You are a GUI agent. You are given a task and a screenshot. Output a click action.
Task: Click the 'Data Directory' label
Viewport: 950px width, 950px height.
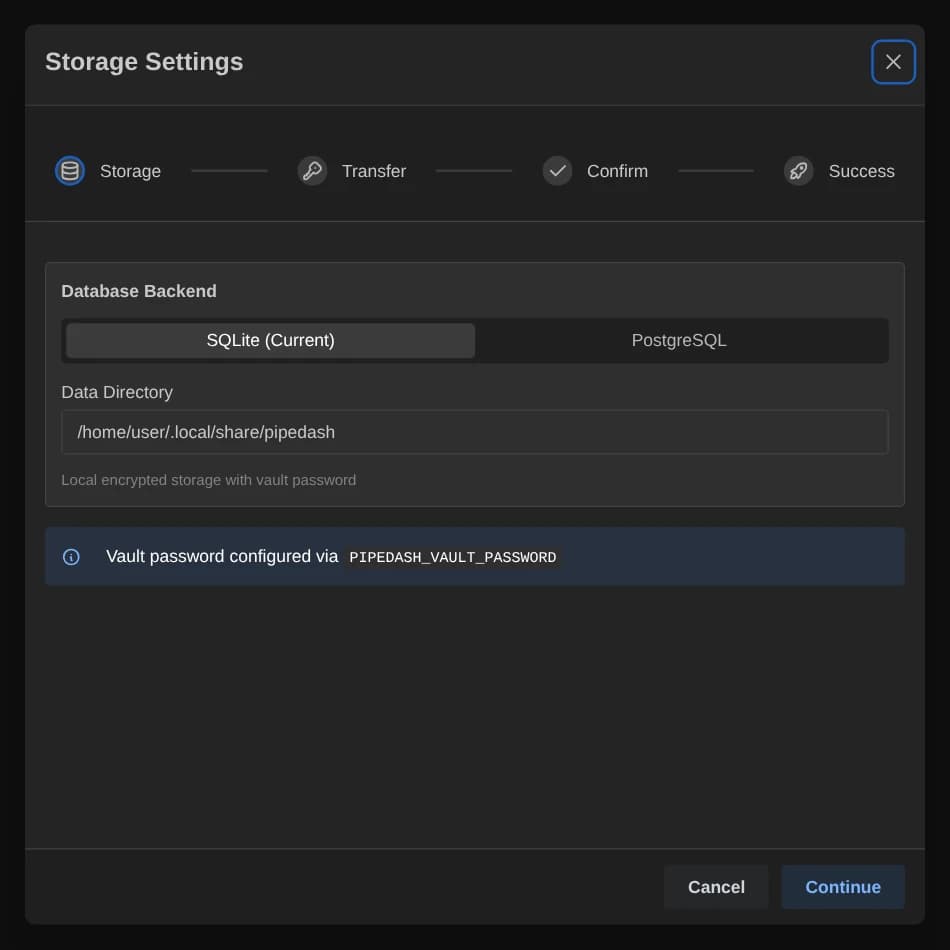(x=117, y=392)
